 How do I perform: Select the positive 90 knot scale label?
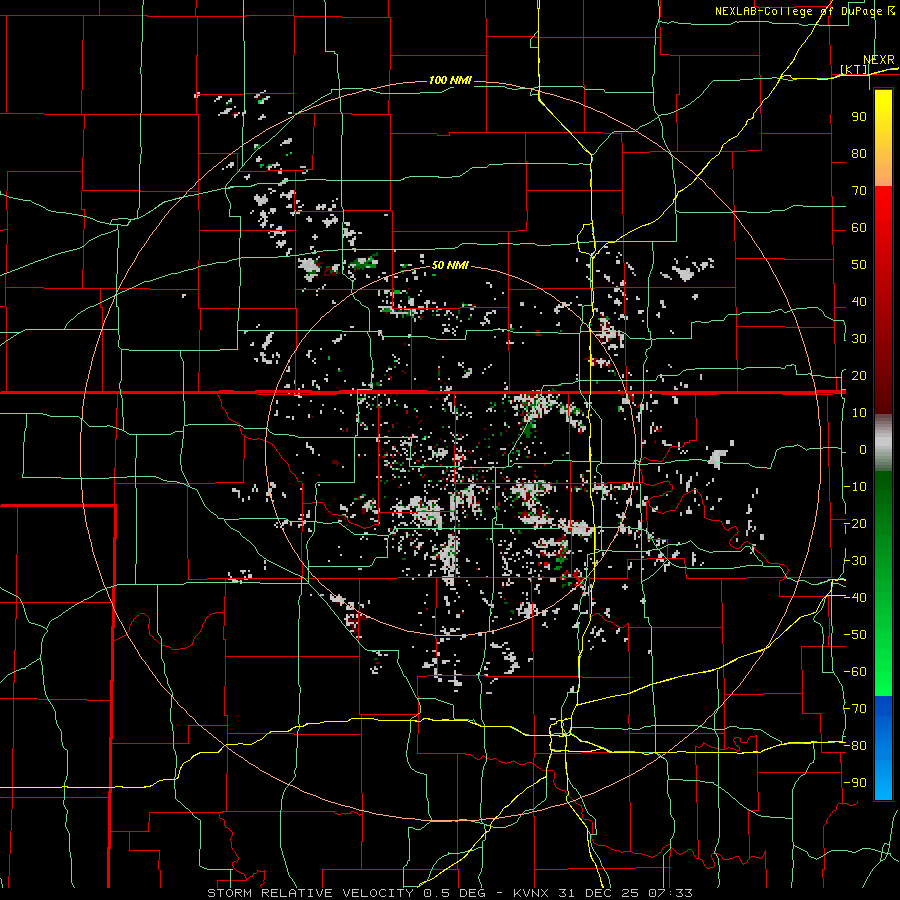(859, 117)
